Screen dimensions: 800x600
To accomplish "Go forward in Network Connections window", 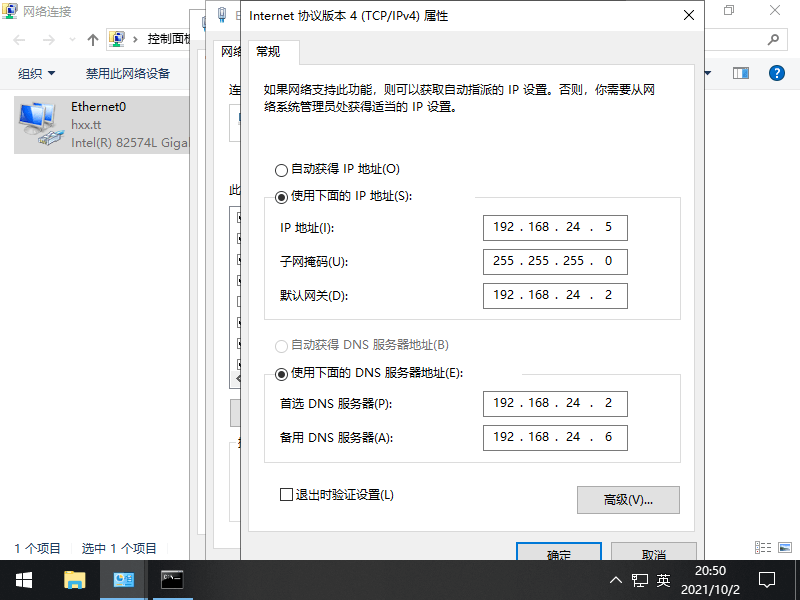I will (x=48, y=40).
